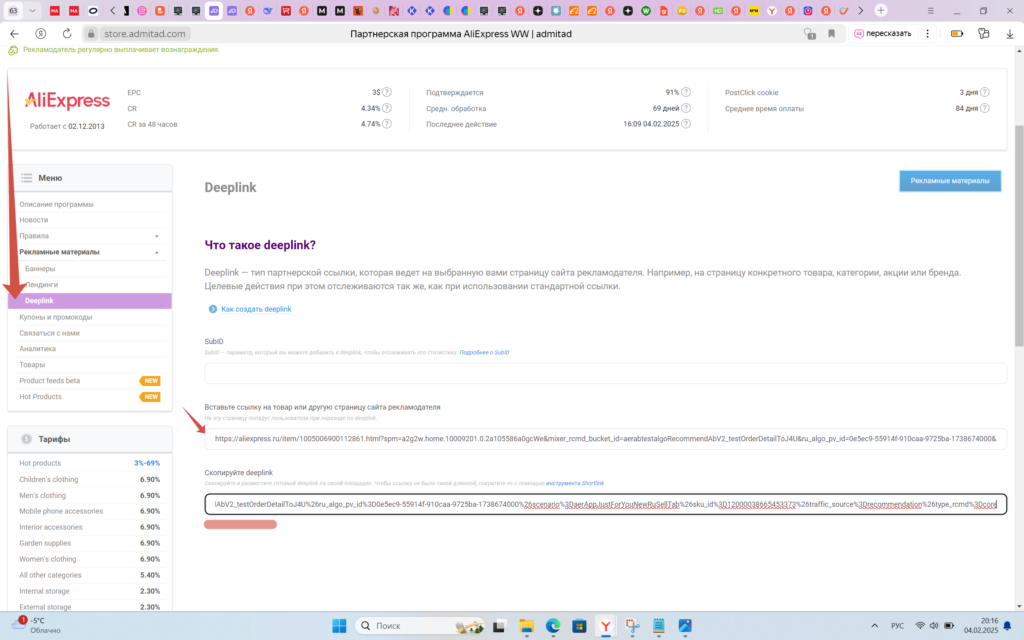
Task: Open Связаться с нами in the menu
Action: point(49,333)
